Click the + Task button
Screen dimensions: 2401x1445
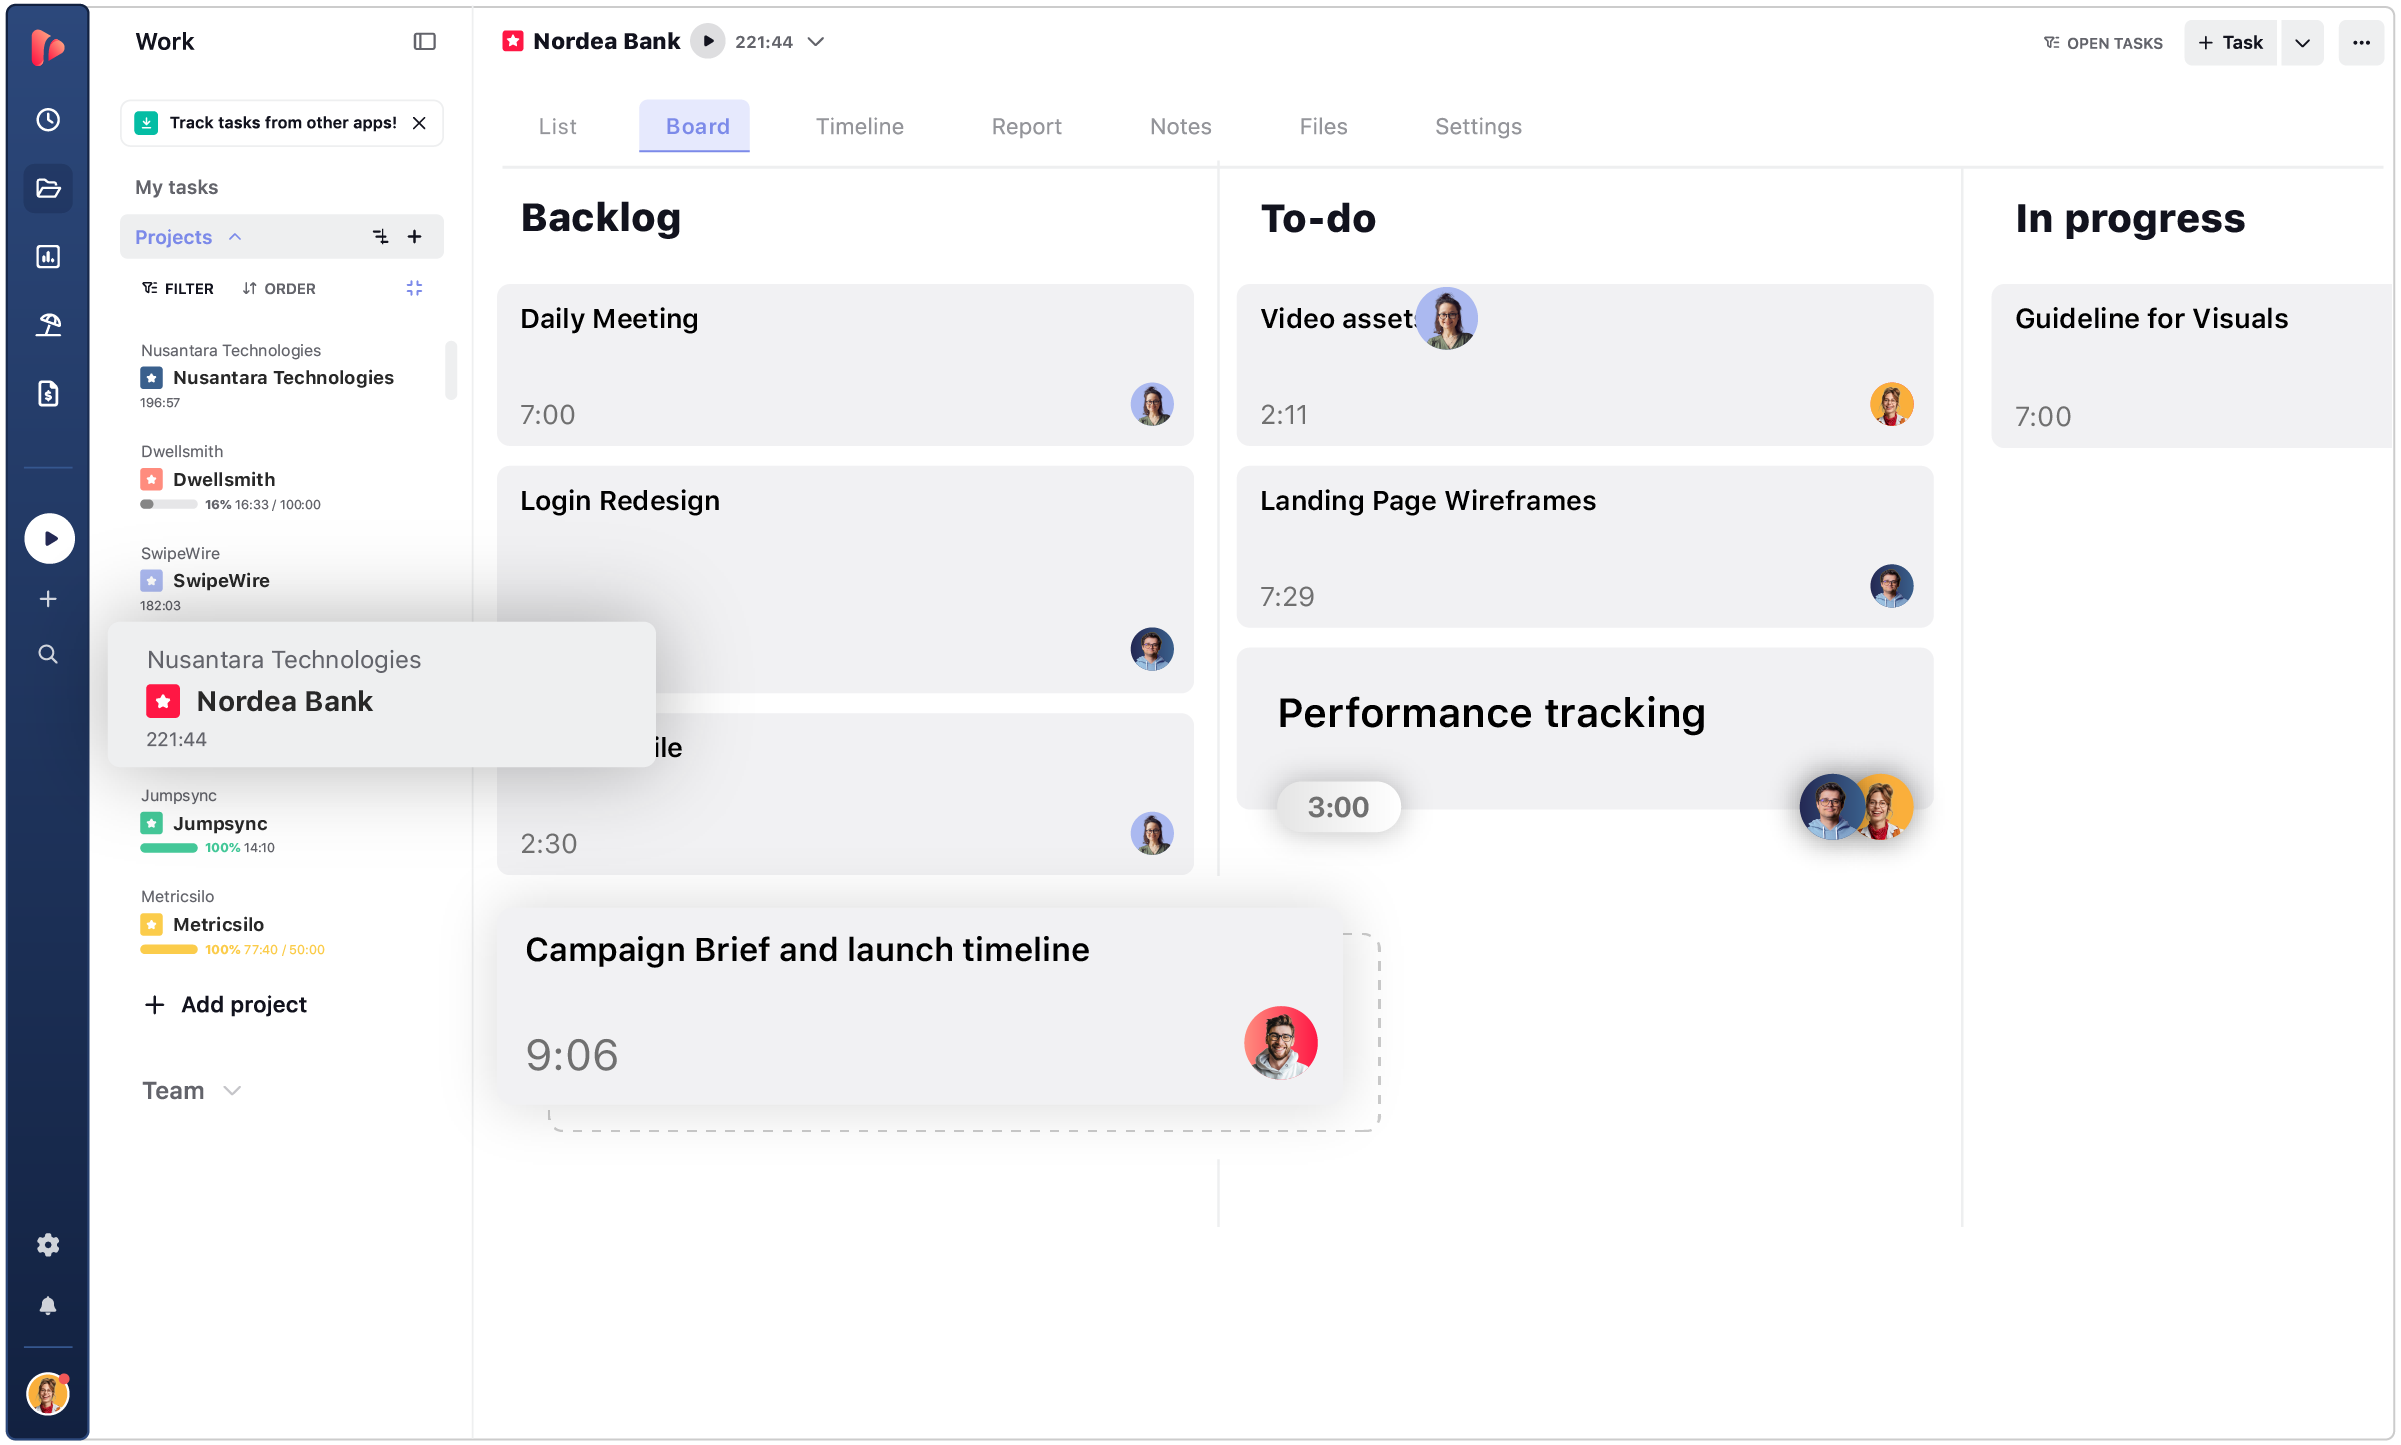pyautogui.click(x=2230, y=43)
